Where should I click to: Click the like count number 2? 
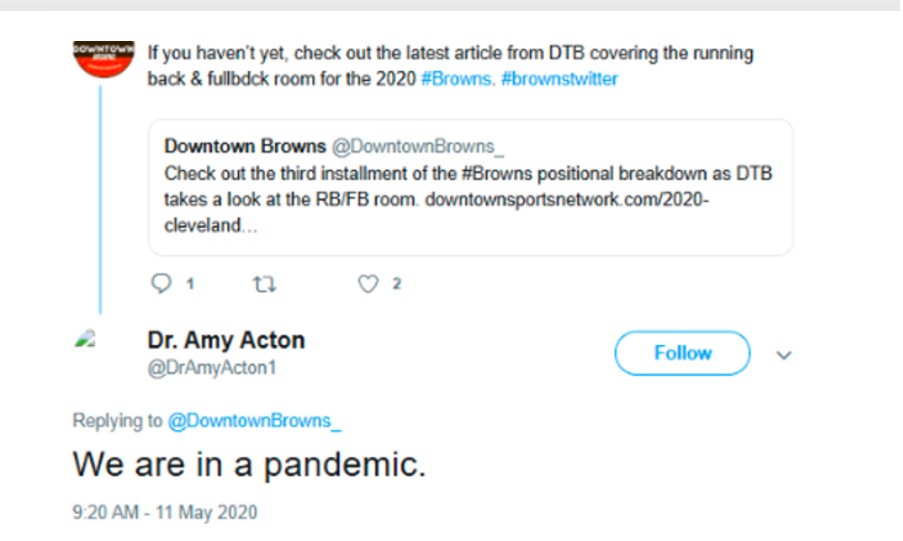[397, 284]
